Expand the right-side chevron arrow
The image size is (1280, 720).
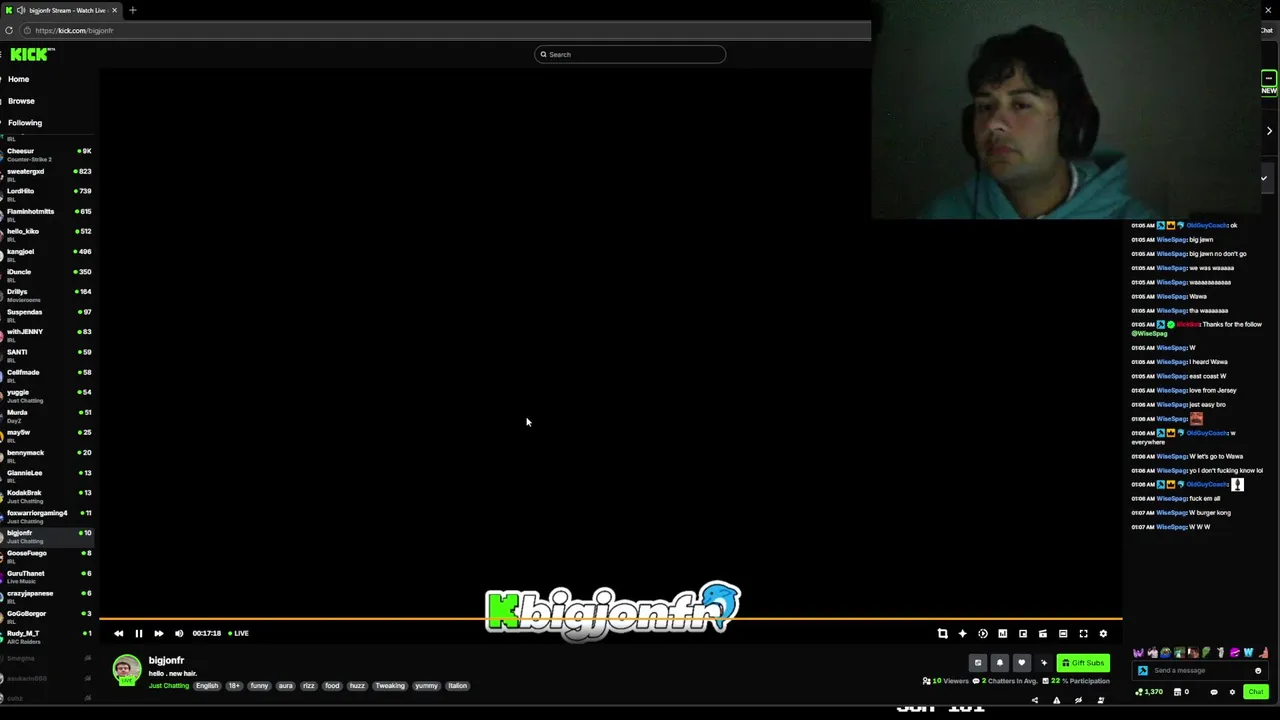[1269, 131]
